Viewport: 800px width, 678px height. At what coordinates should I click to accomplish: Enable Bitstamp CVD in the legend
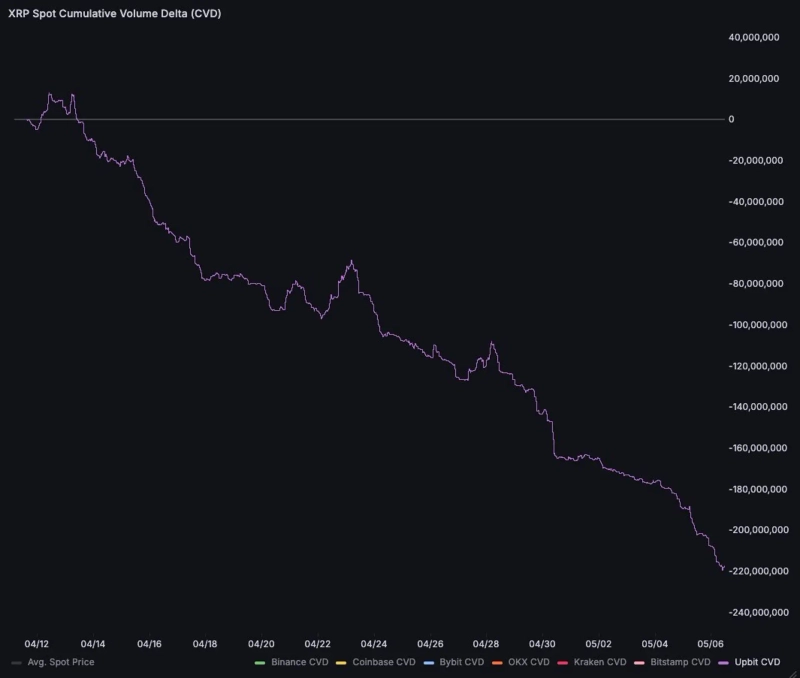[678, 662]
